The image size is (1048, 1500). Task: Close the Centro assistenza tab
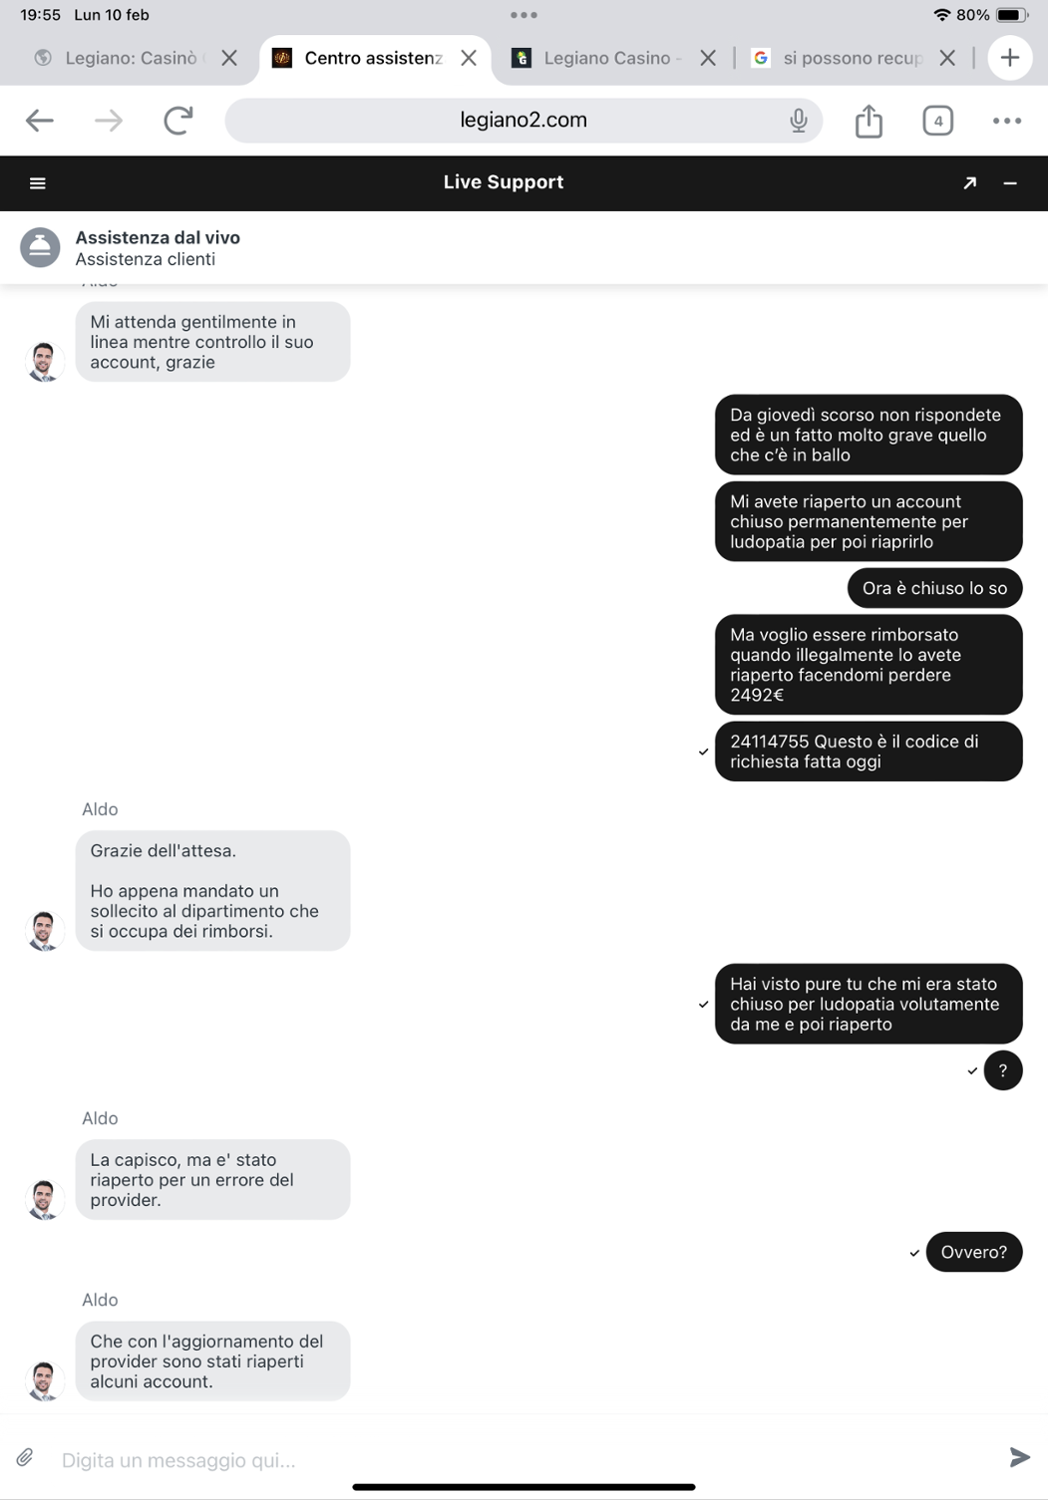[x=468, y=58]
